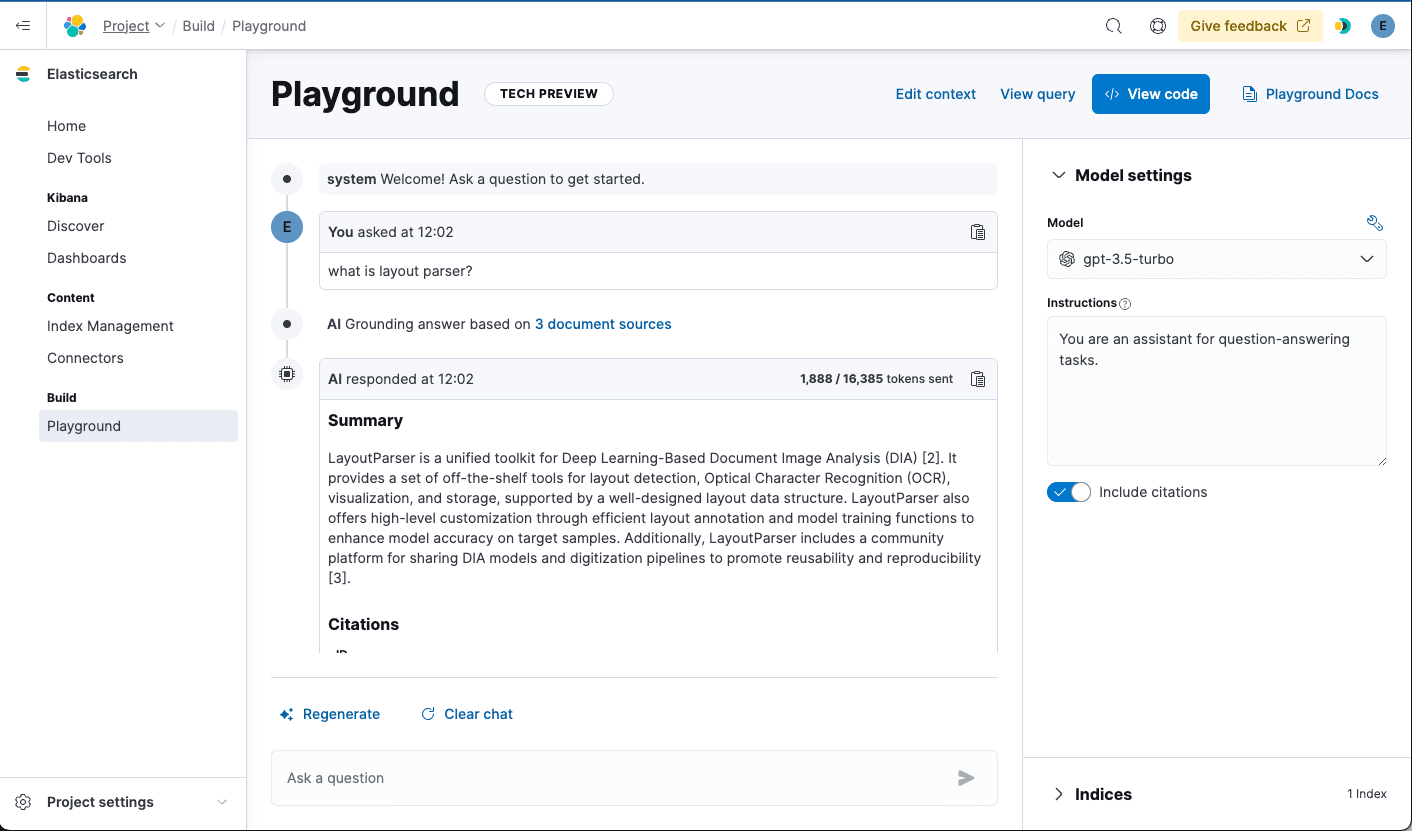Open the help lifebuoy icon
This screenshot has width=1412, height=831.
pyautogui.click(x=1157, y=26)
